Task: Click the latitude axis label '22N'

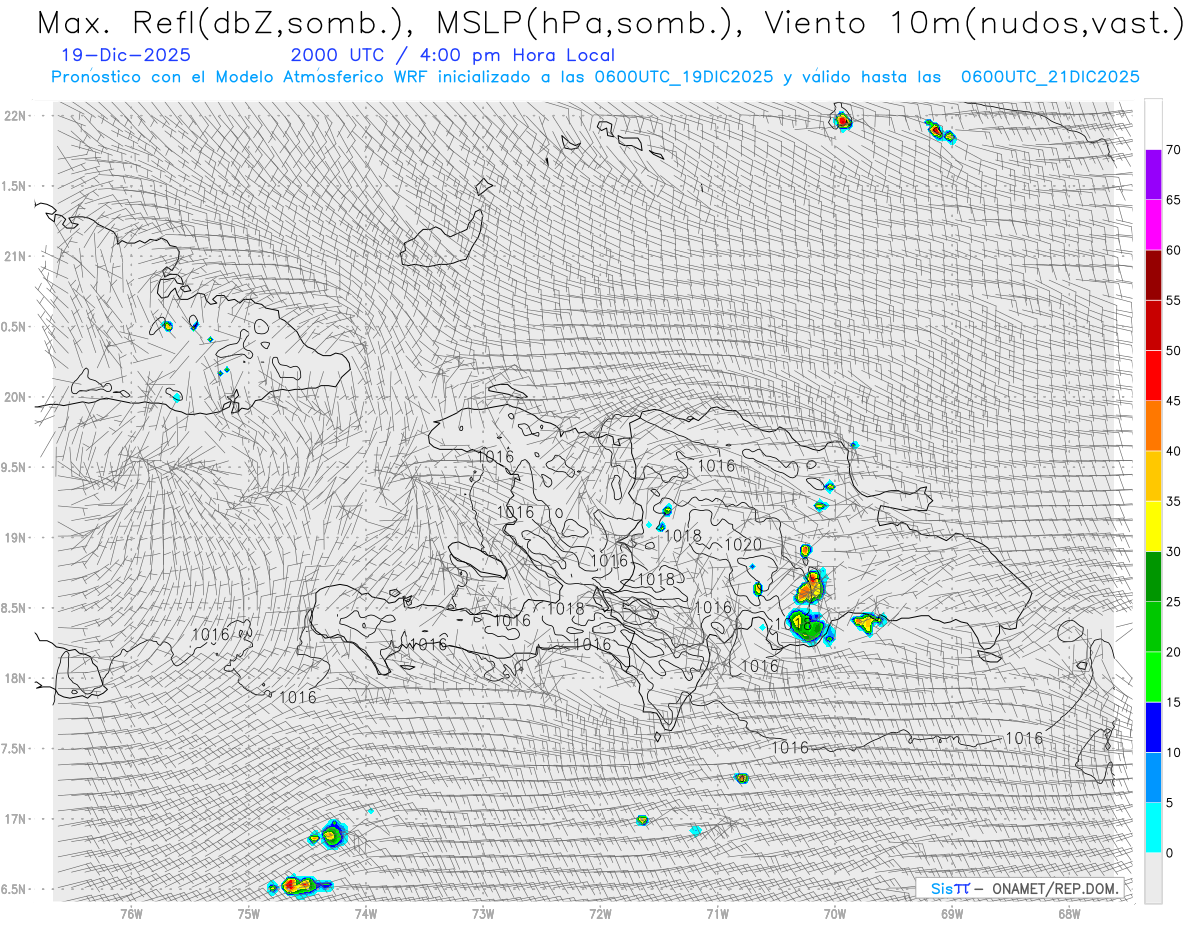Action: (x=15, y=115)
